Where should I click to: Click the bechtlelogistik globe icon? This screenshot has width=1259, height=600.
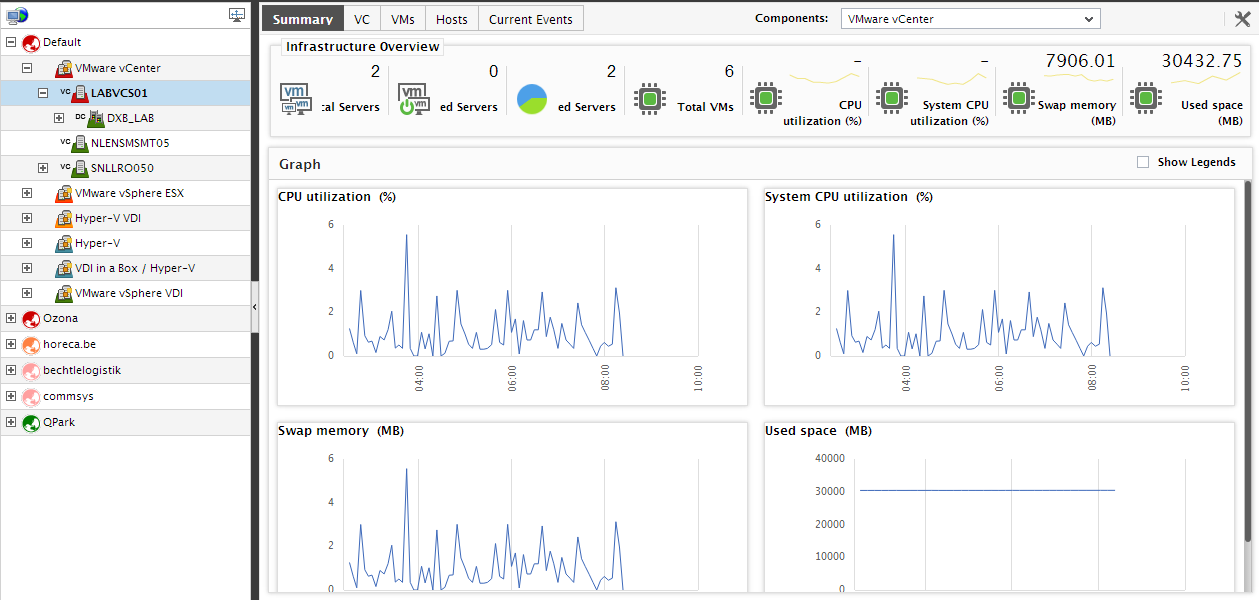pos(31,371)
